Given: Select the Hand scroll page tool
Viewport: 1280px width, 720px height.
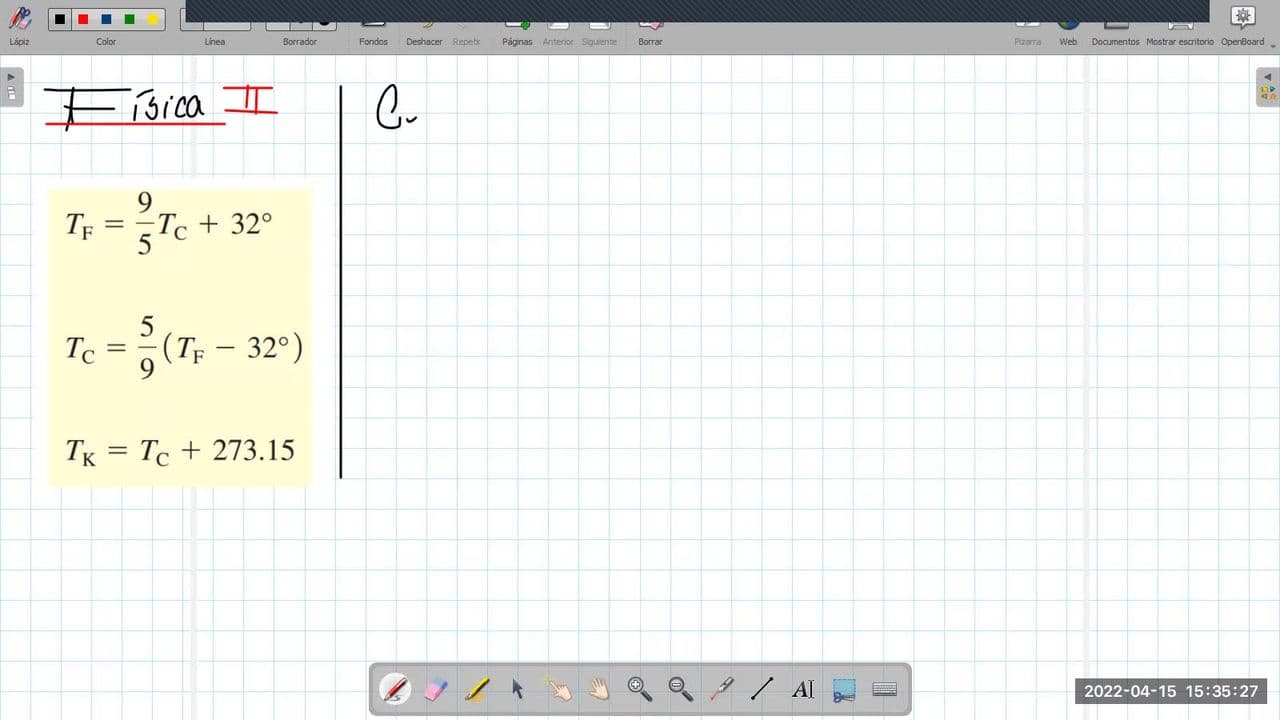Looking at the screenshot, I should click(x=599, y=689).
